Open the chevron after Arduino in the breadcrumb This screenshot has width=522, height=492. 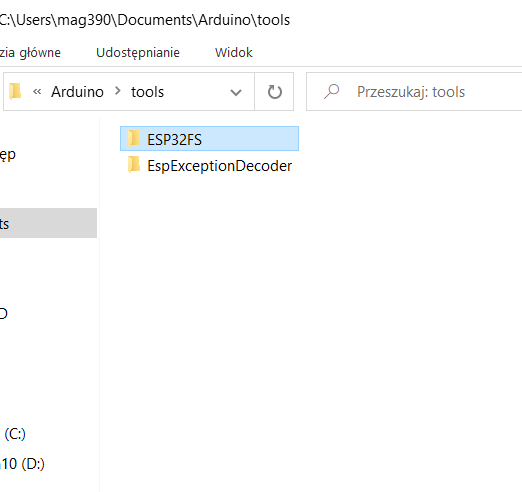[117, 91]
